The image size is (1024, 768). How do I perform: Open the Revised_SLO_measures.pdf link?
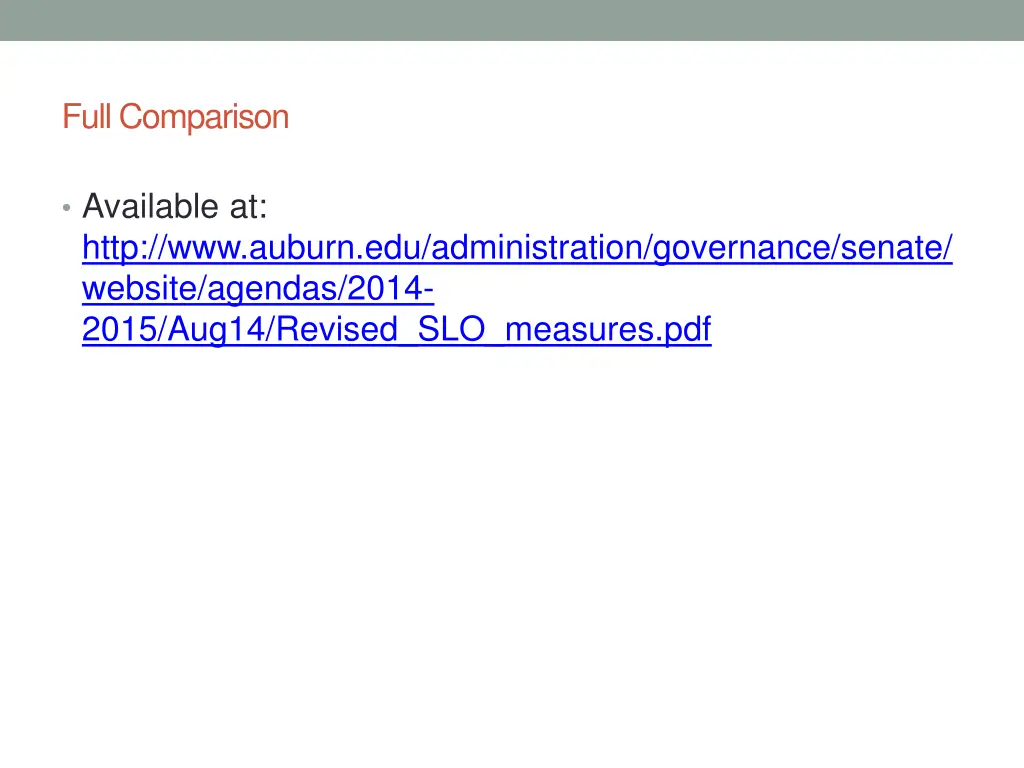point(396,329)
